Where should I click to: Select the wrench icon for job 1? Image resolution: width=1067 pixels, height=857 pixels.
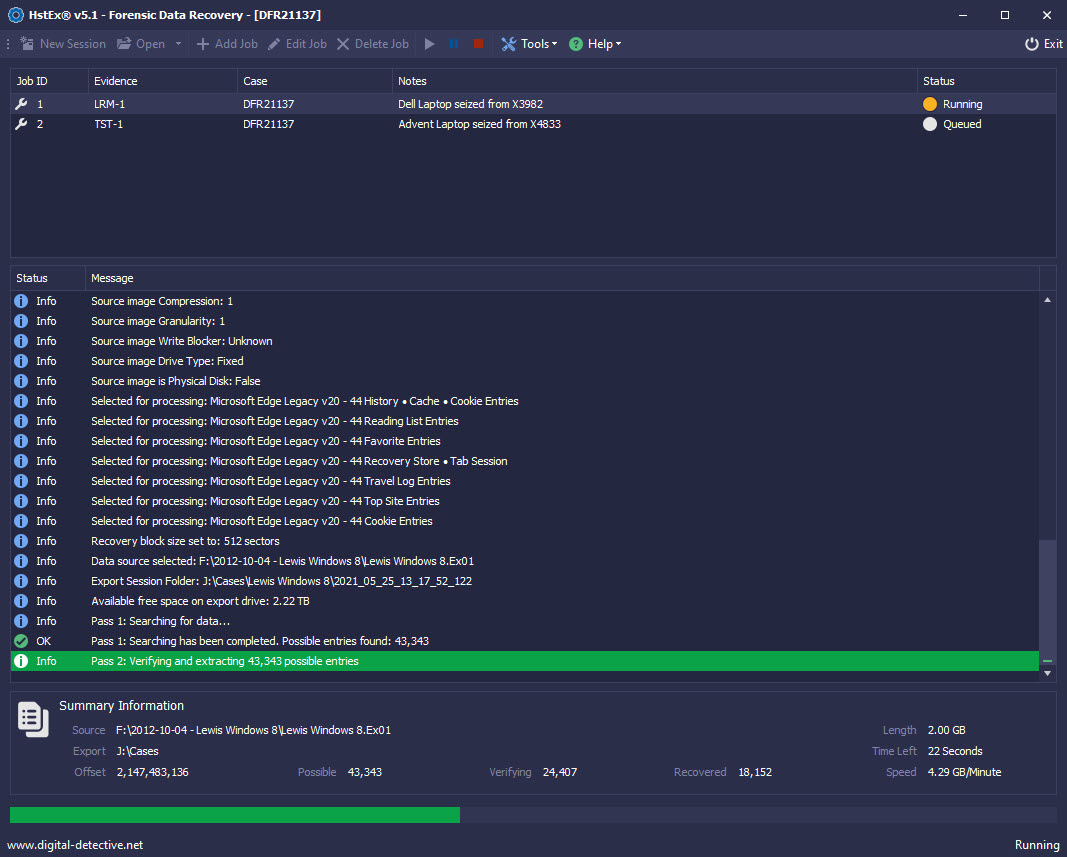pyautogui.click(x=21, y=104)
